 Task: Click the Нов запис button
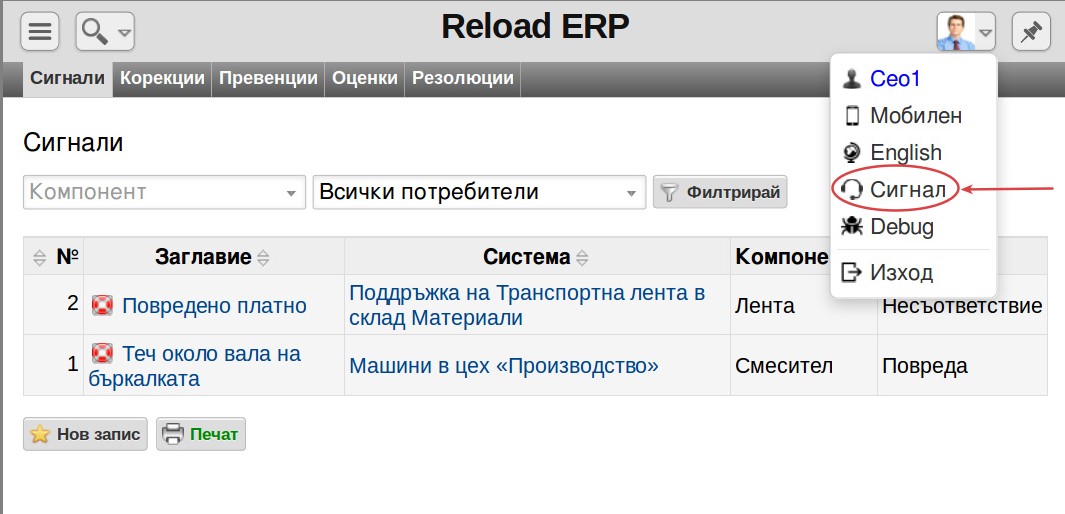85,435
